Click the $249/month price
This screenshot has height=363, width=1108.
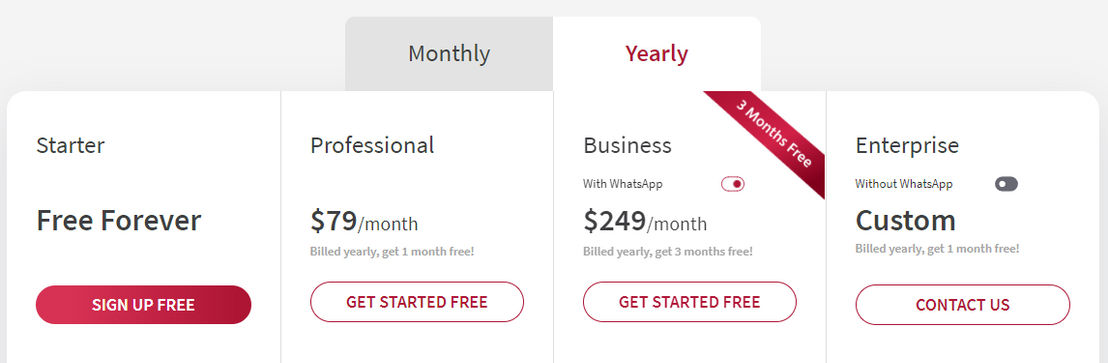[645, 222]
